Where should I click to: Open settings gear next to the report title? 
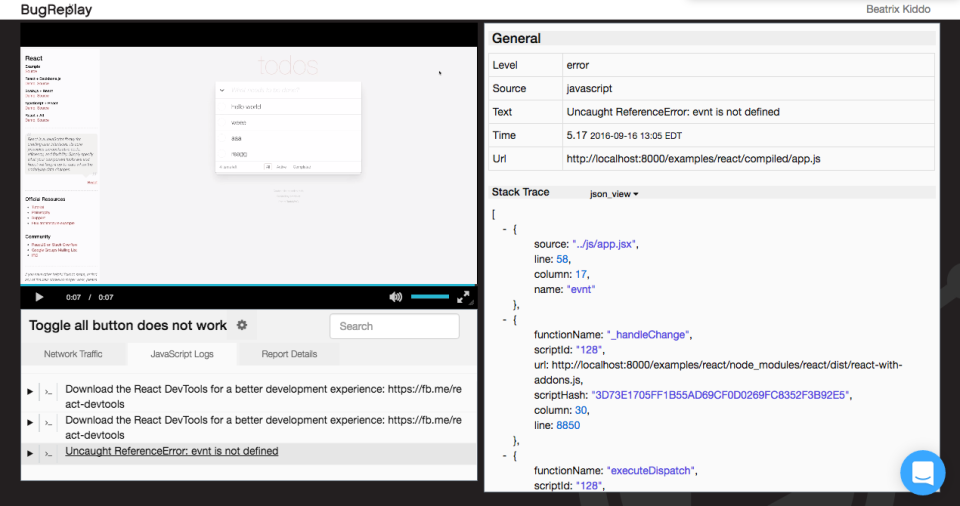[x=242, y=325]
